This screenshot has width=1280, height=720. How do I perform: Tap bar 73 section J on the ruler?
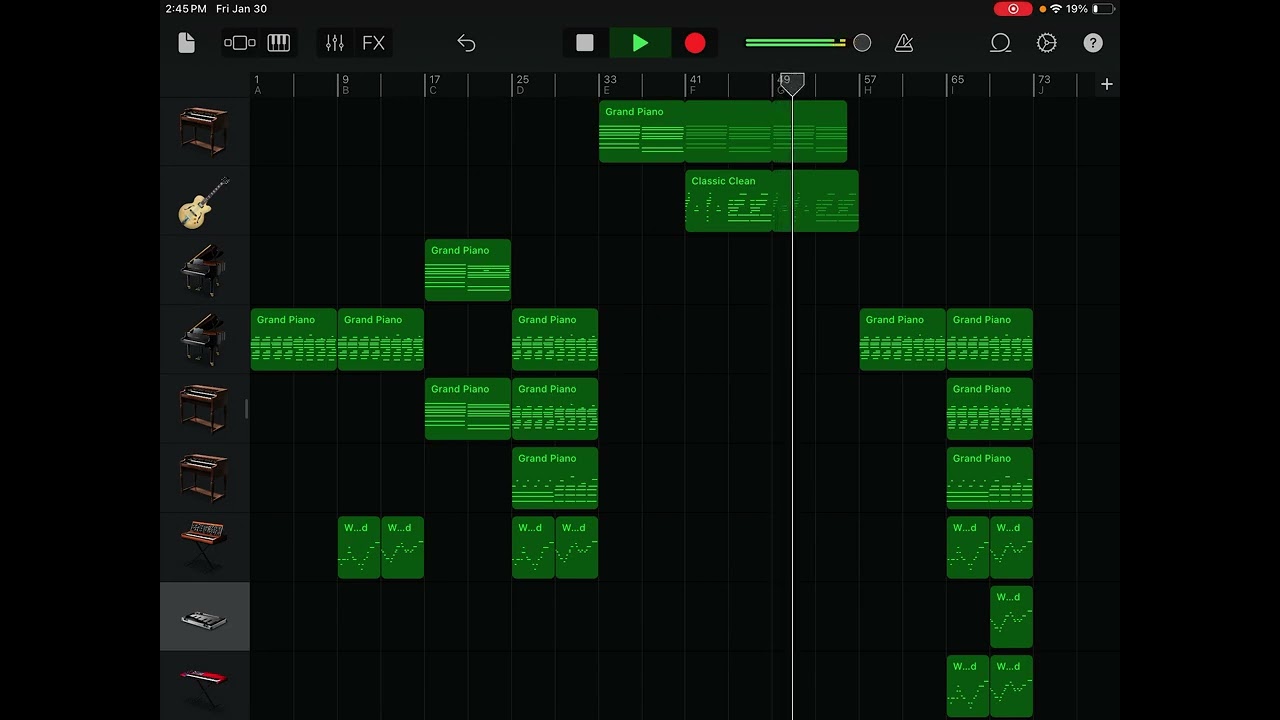point(1044,84)
